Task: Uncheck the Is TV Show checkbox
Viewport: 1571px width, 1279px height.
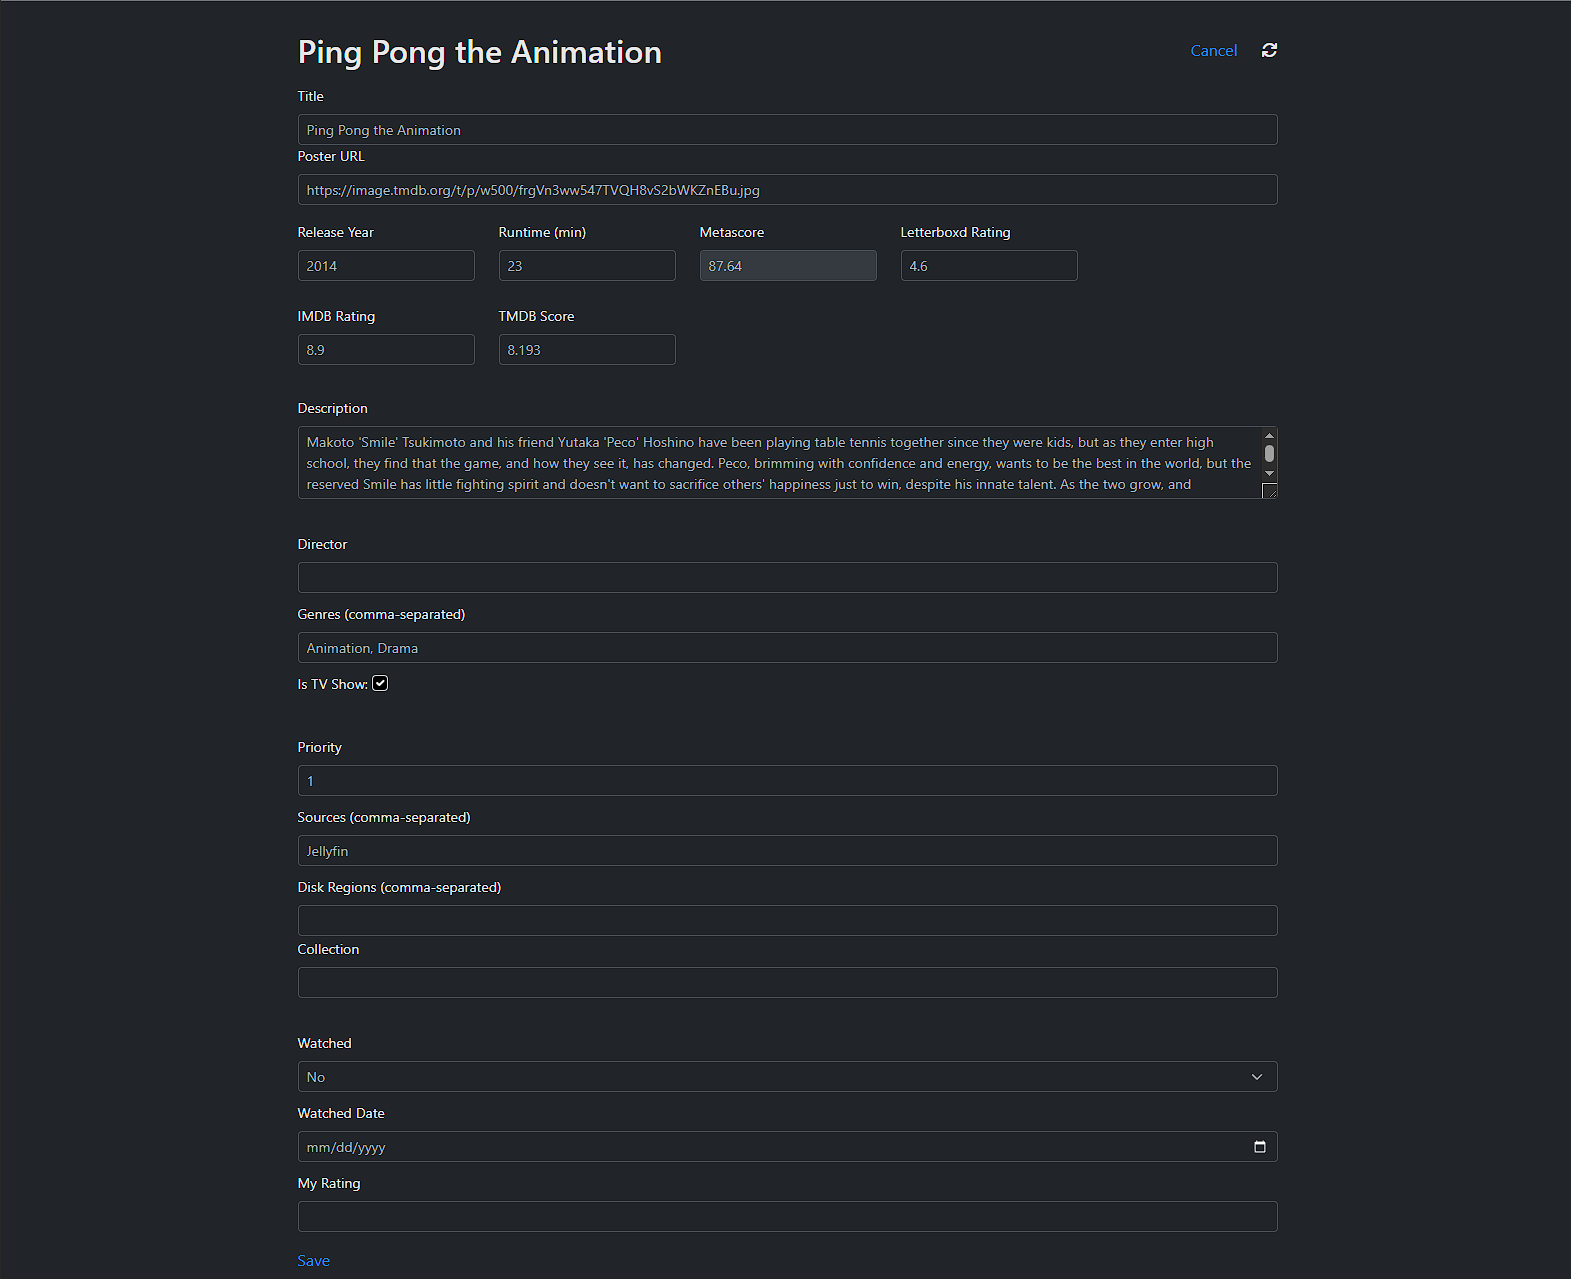Action: pyautogui.click(x=380, y=684)
